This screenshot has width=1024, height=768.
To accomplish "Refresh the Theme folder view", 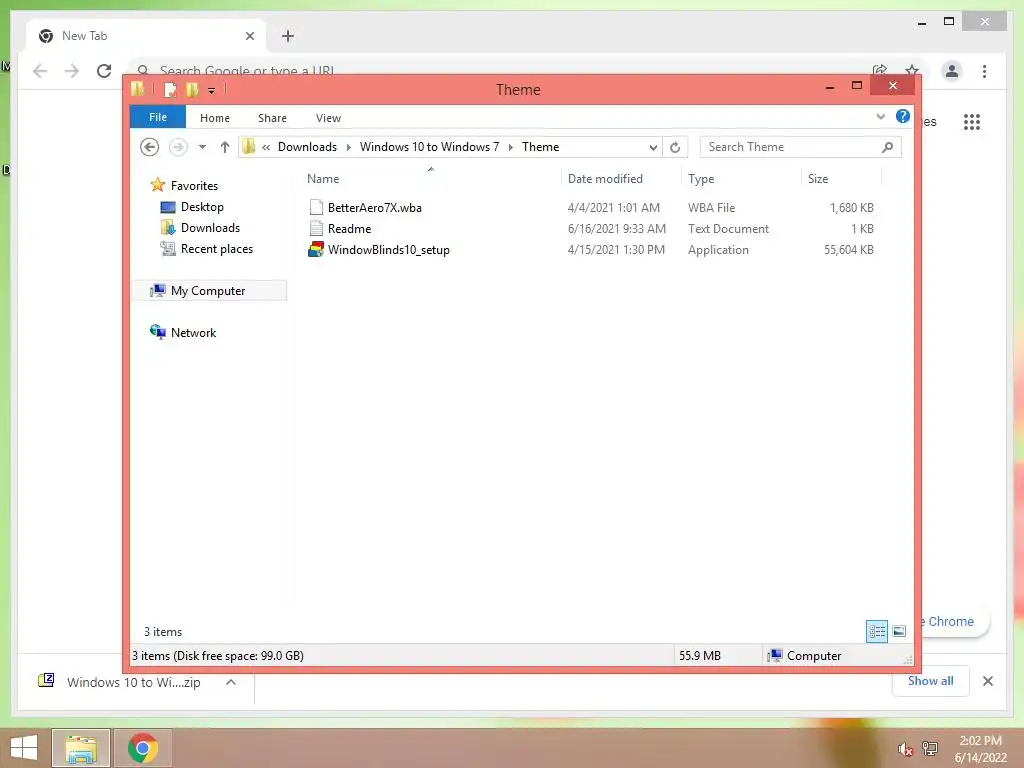I will click(675, 148).
